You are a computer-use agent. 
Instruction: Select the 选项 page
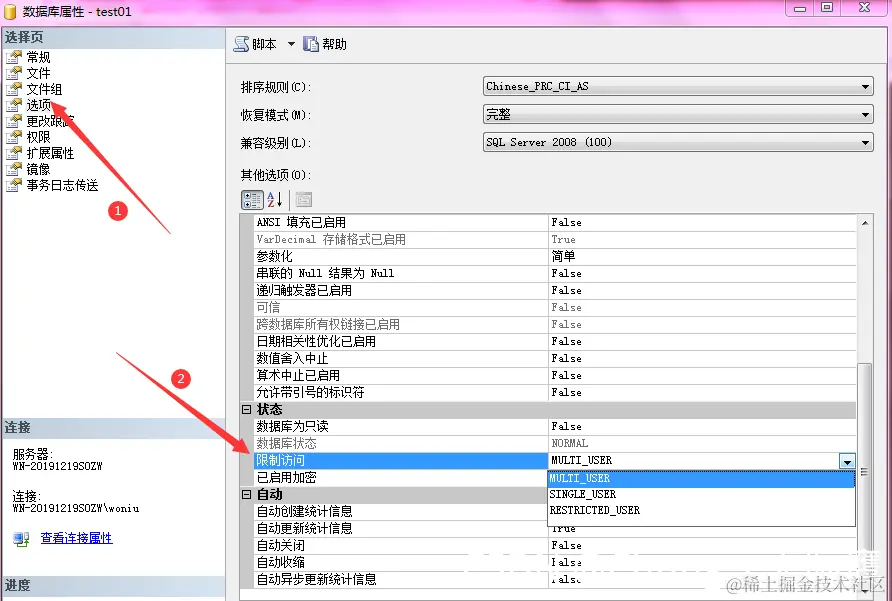[39, 105]
